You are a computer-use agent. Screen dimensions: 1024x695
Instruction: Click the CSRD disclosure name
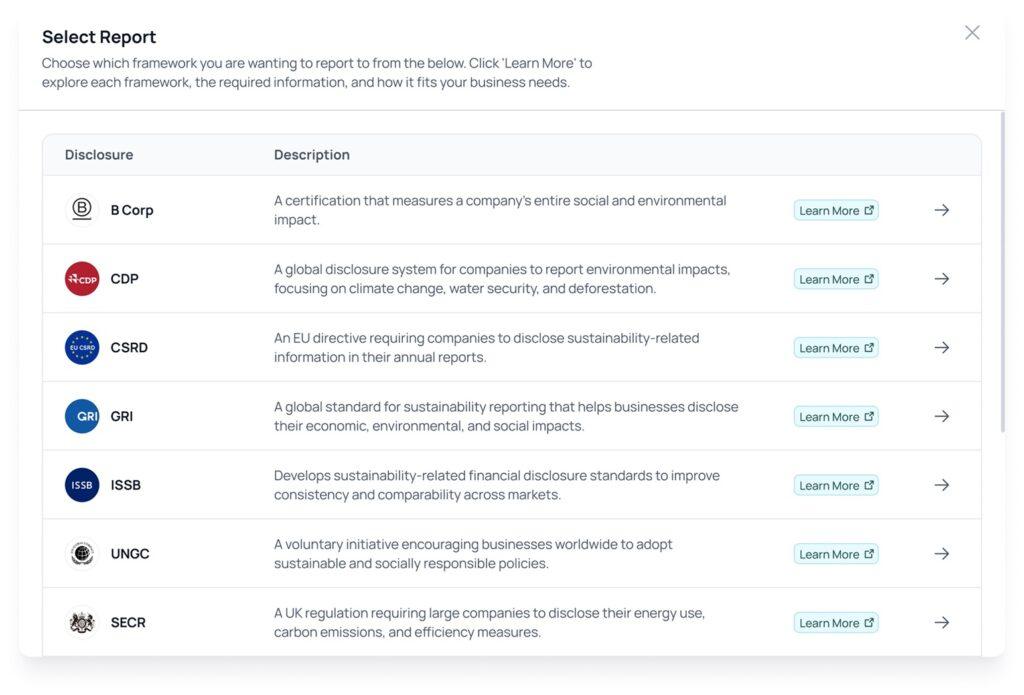coord(129,348)
